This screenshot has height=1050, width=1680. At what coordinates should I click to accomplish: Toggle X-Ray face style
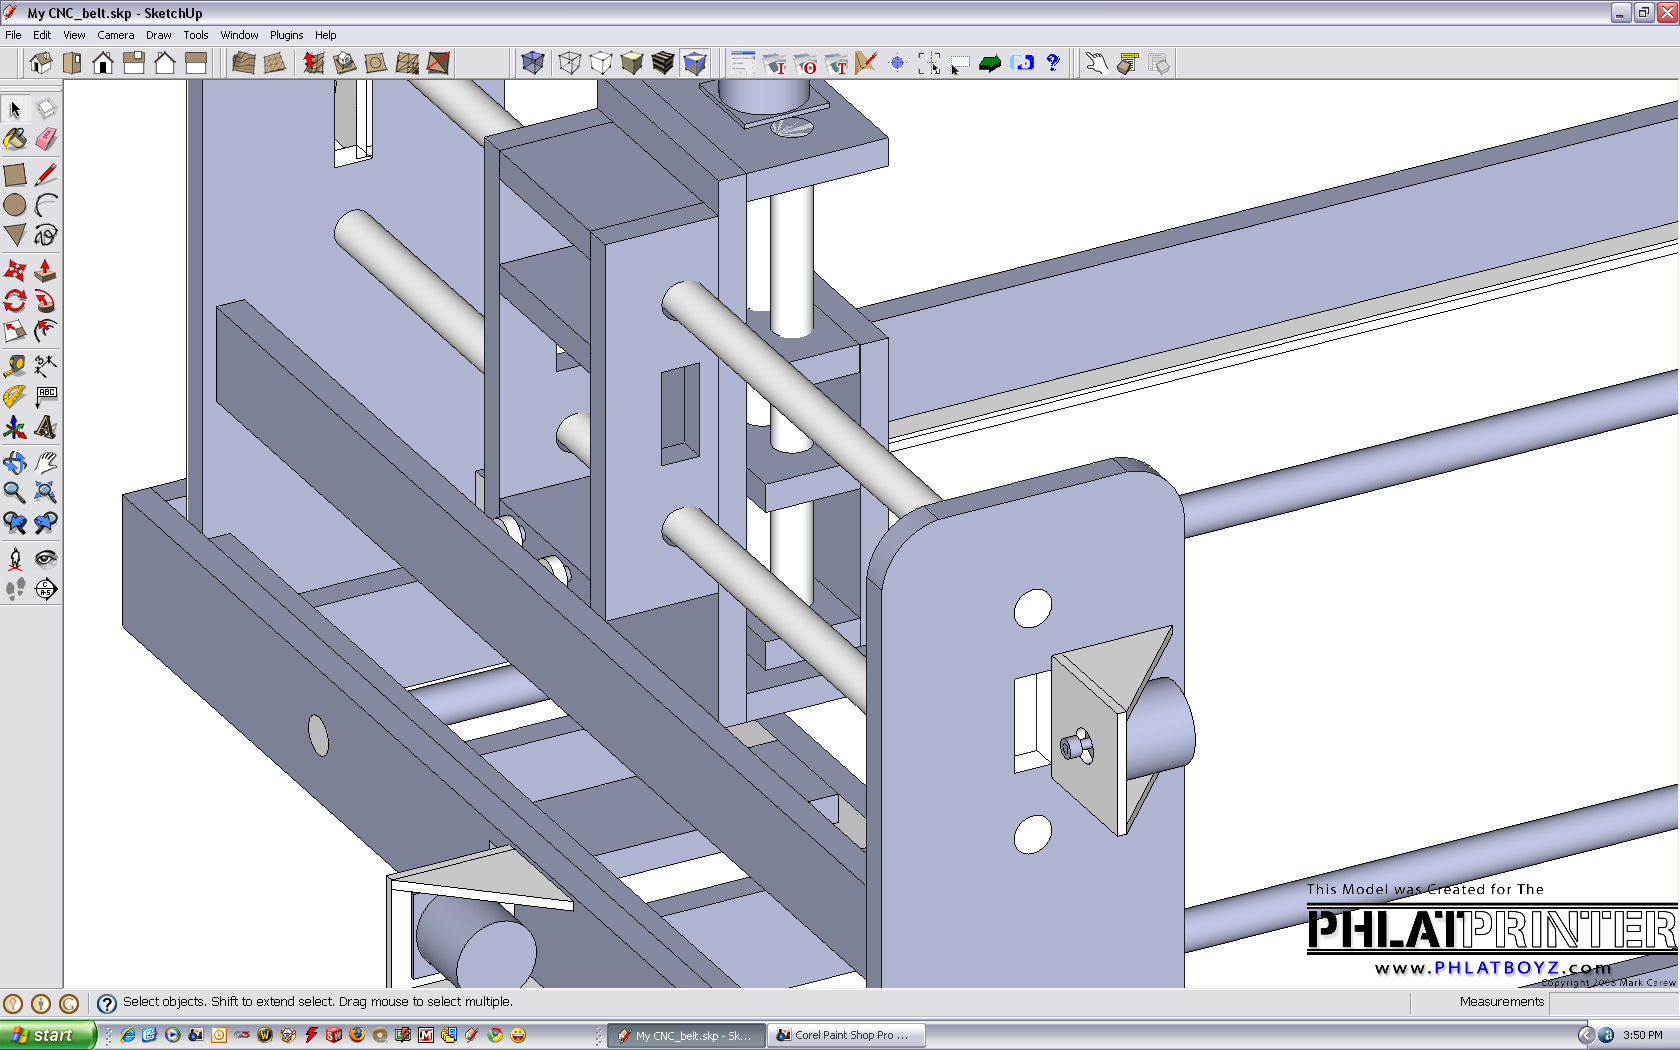coord(533,63)
